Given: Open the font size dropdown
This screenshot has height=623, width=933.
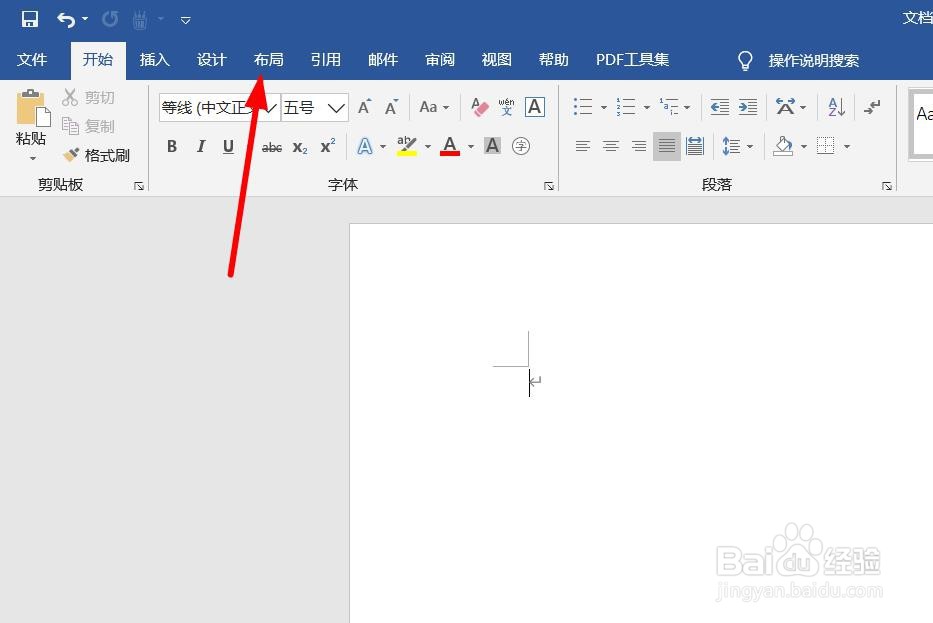Looking at the screenshot, I should (x=336, y=108).
